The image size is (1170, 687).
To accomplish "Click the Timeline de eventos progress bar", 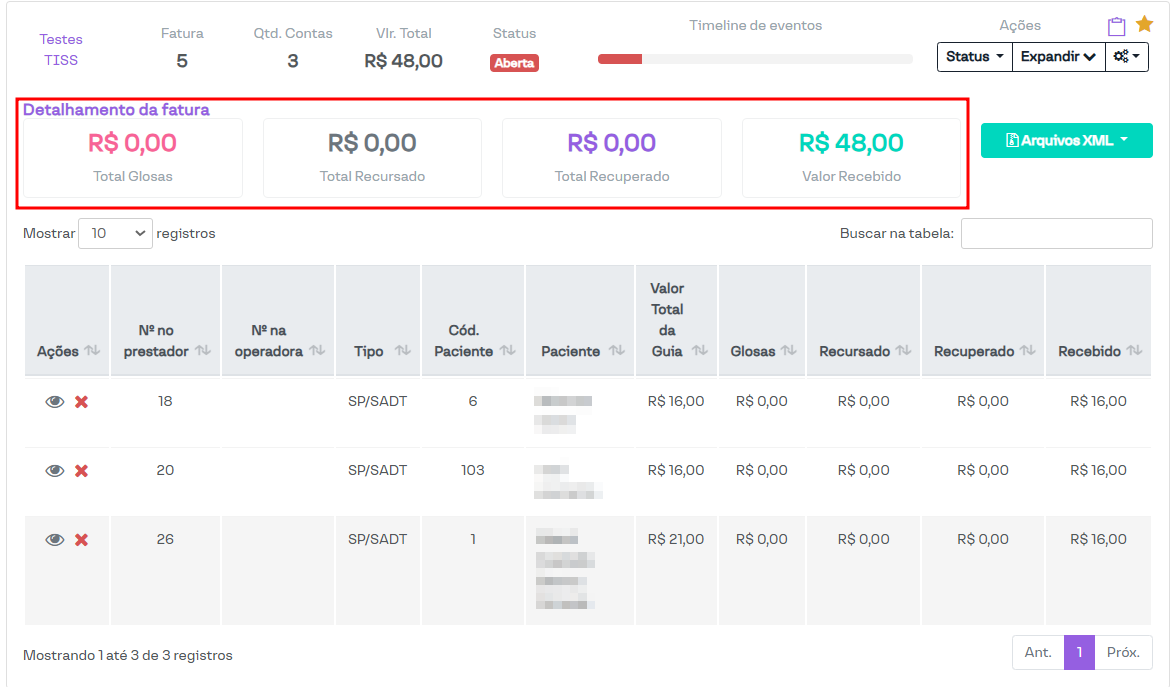I will 755,59.
